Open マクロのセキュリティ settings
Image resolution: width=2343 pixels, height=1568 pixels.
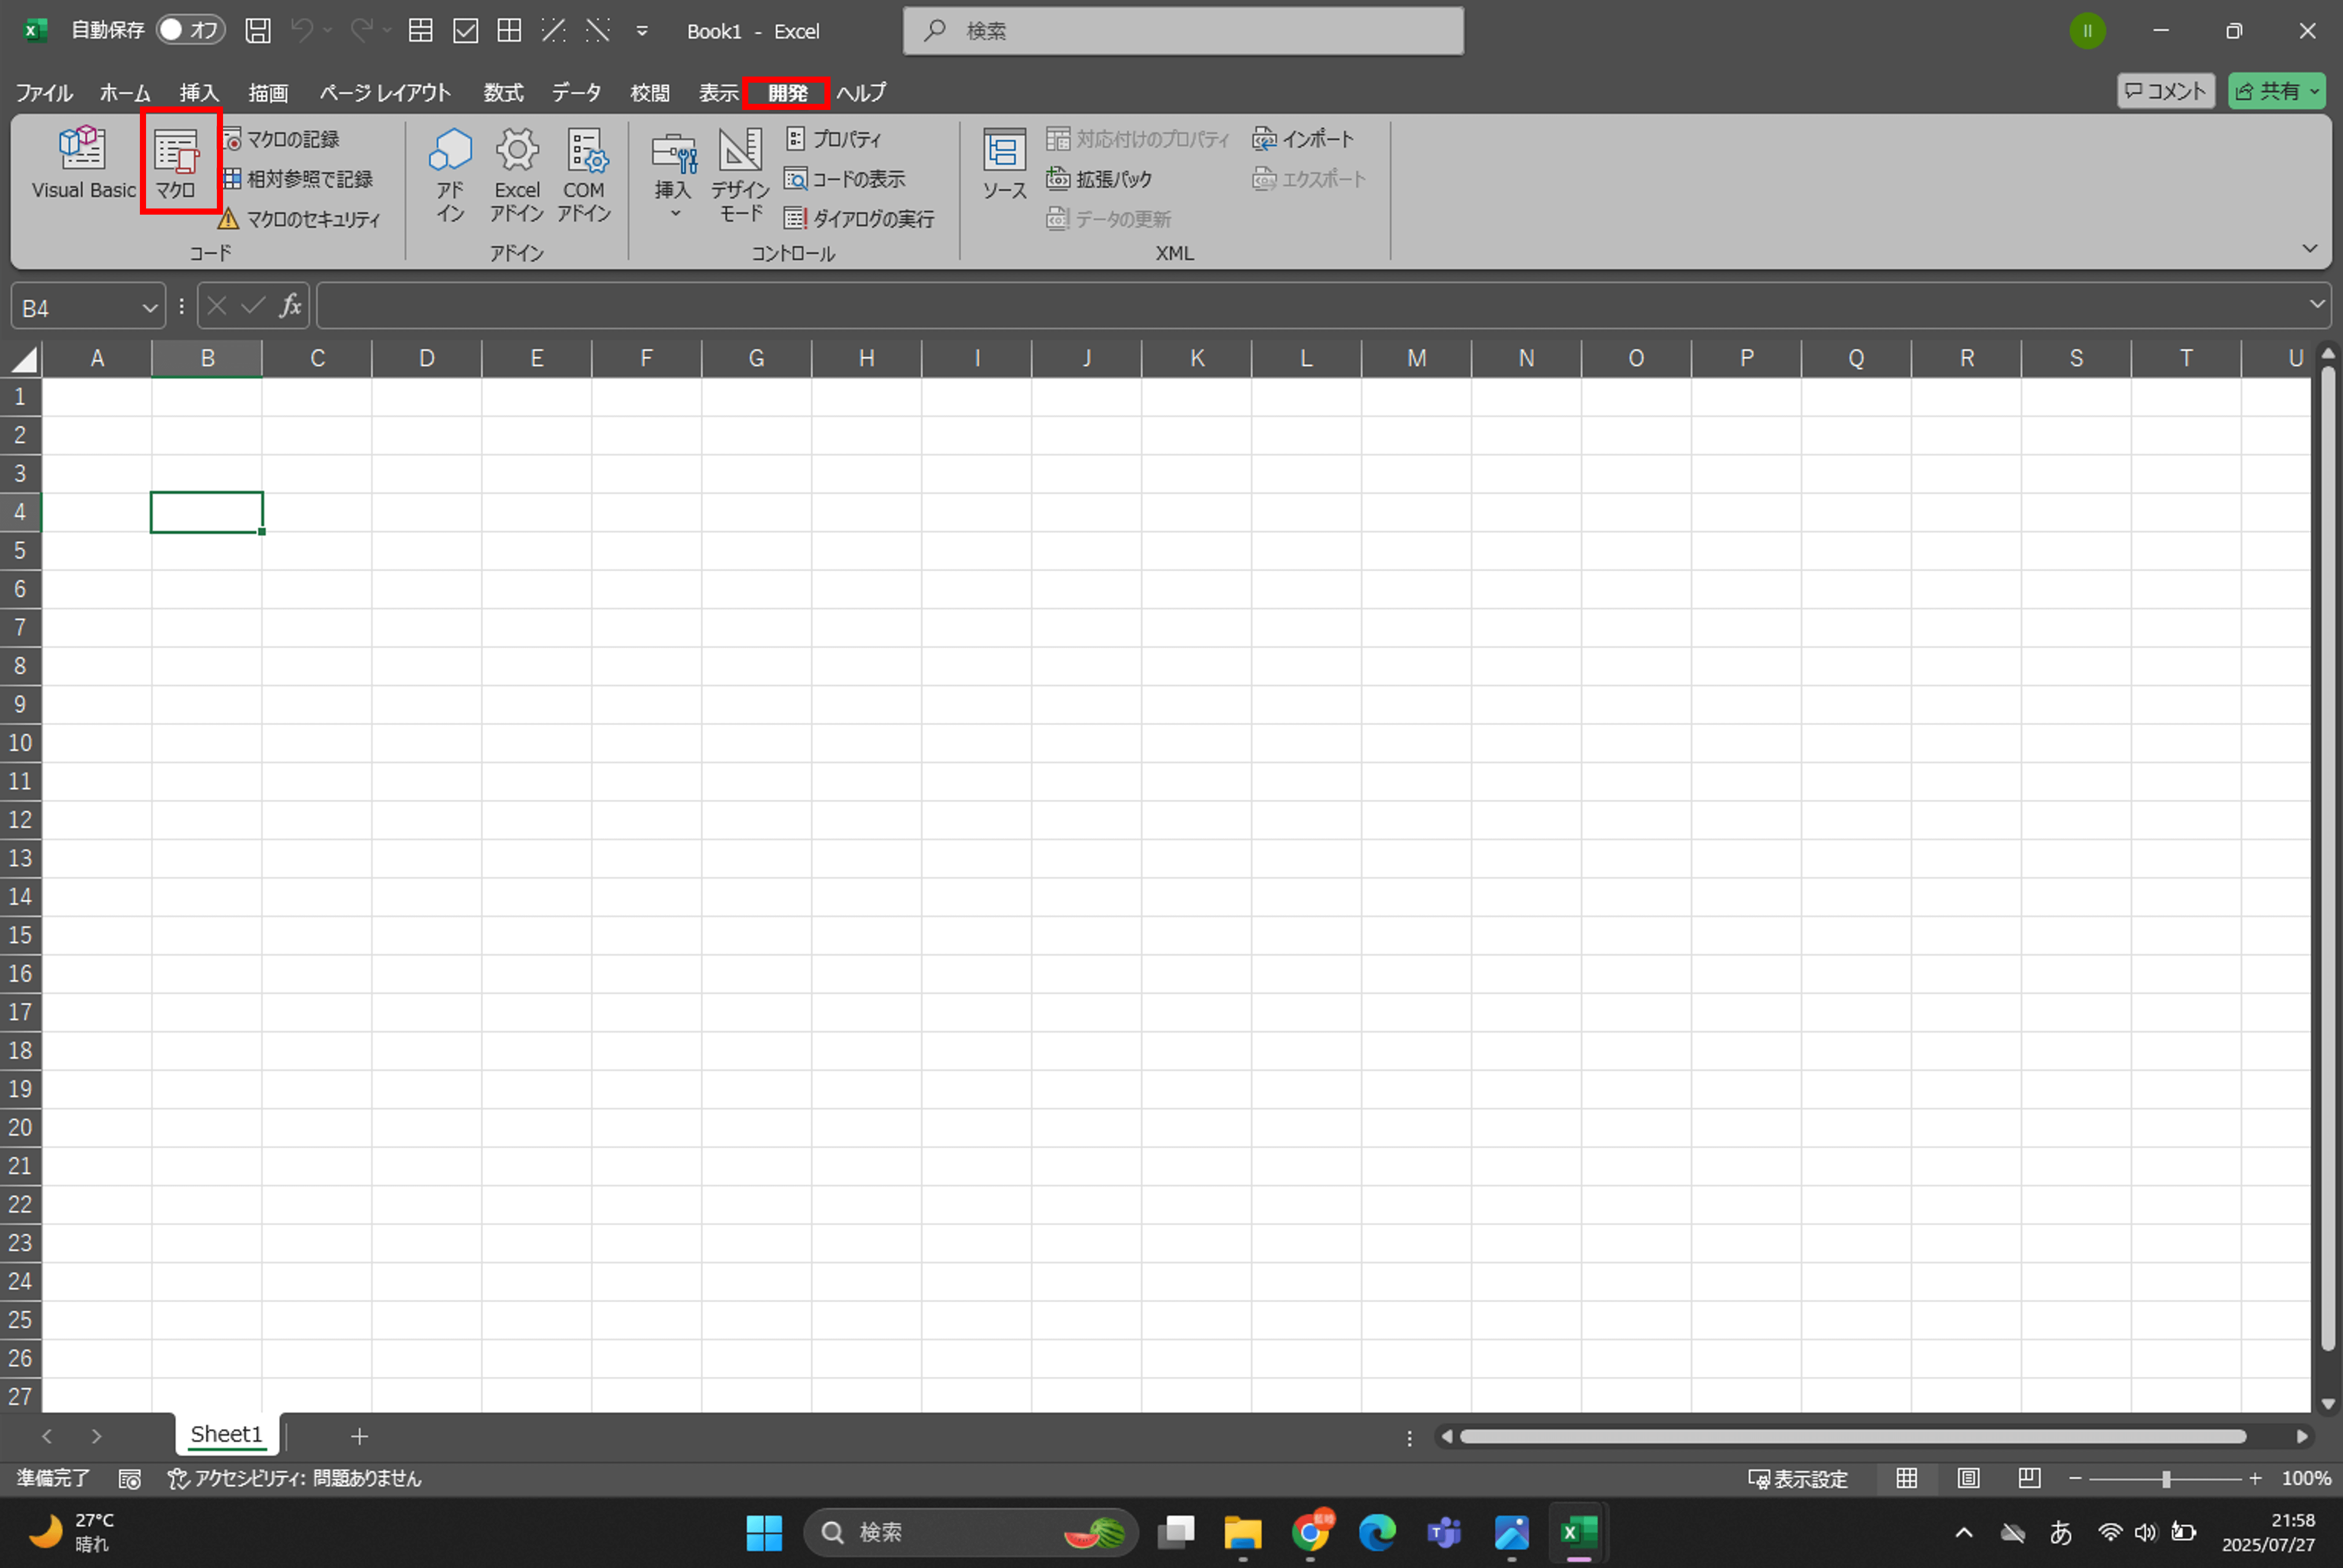(300, 219)
